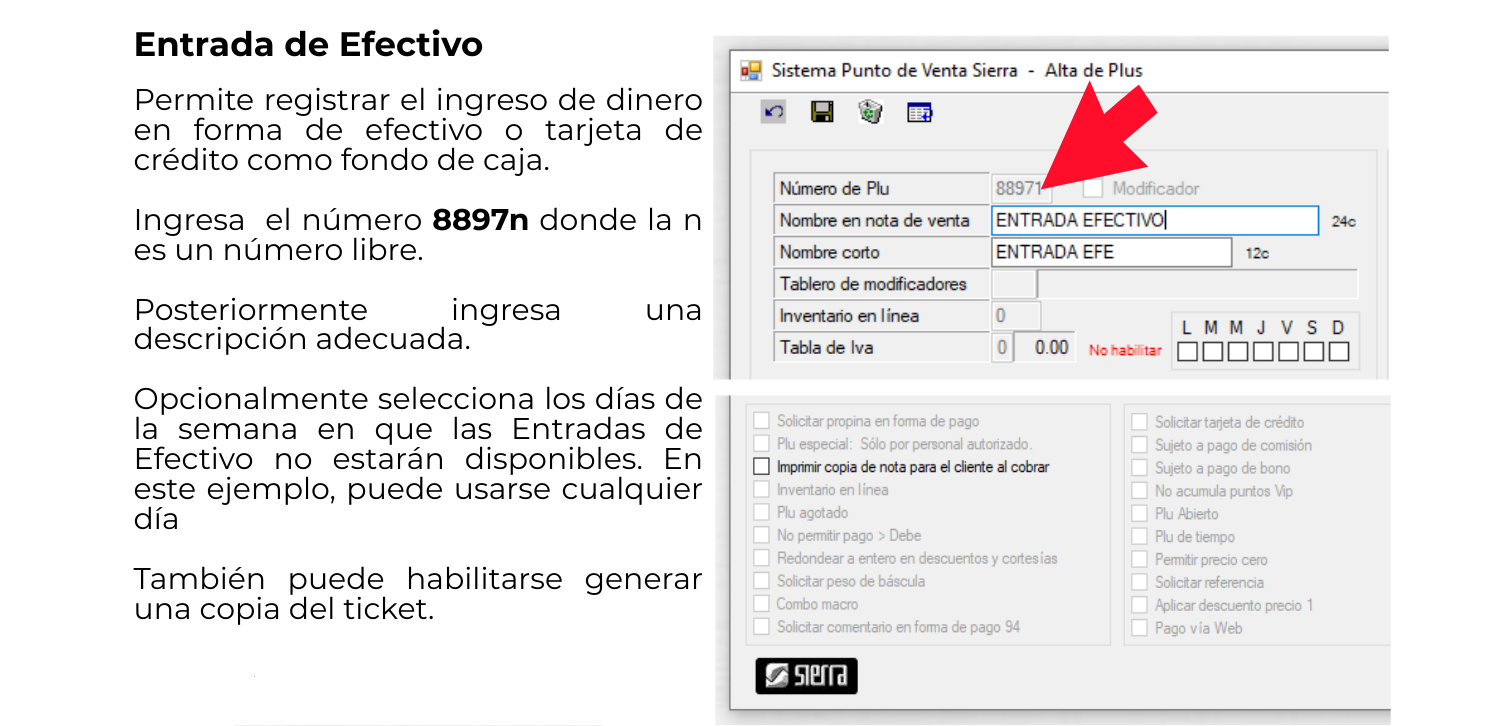1506x726 pixels.
Task: Tick the L (lunes) day checkbox
Action: [x=1187, y=351]
